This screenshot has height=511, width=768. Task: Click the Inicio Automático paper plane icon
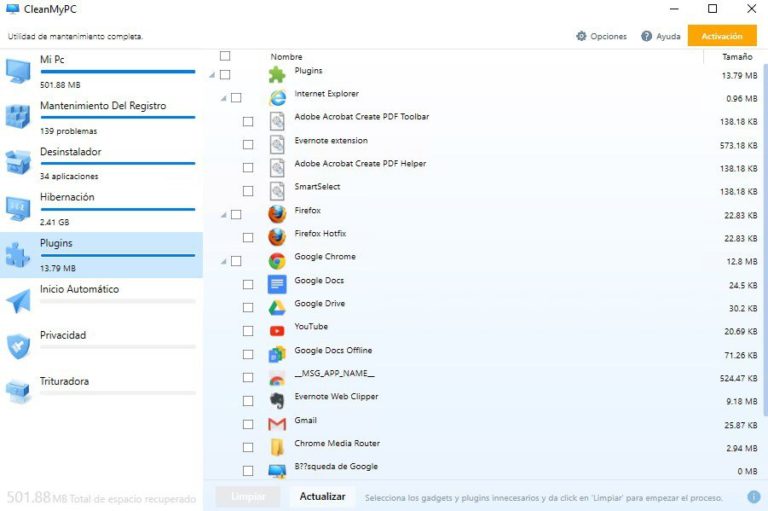(x=18, y=300)
